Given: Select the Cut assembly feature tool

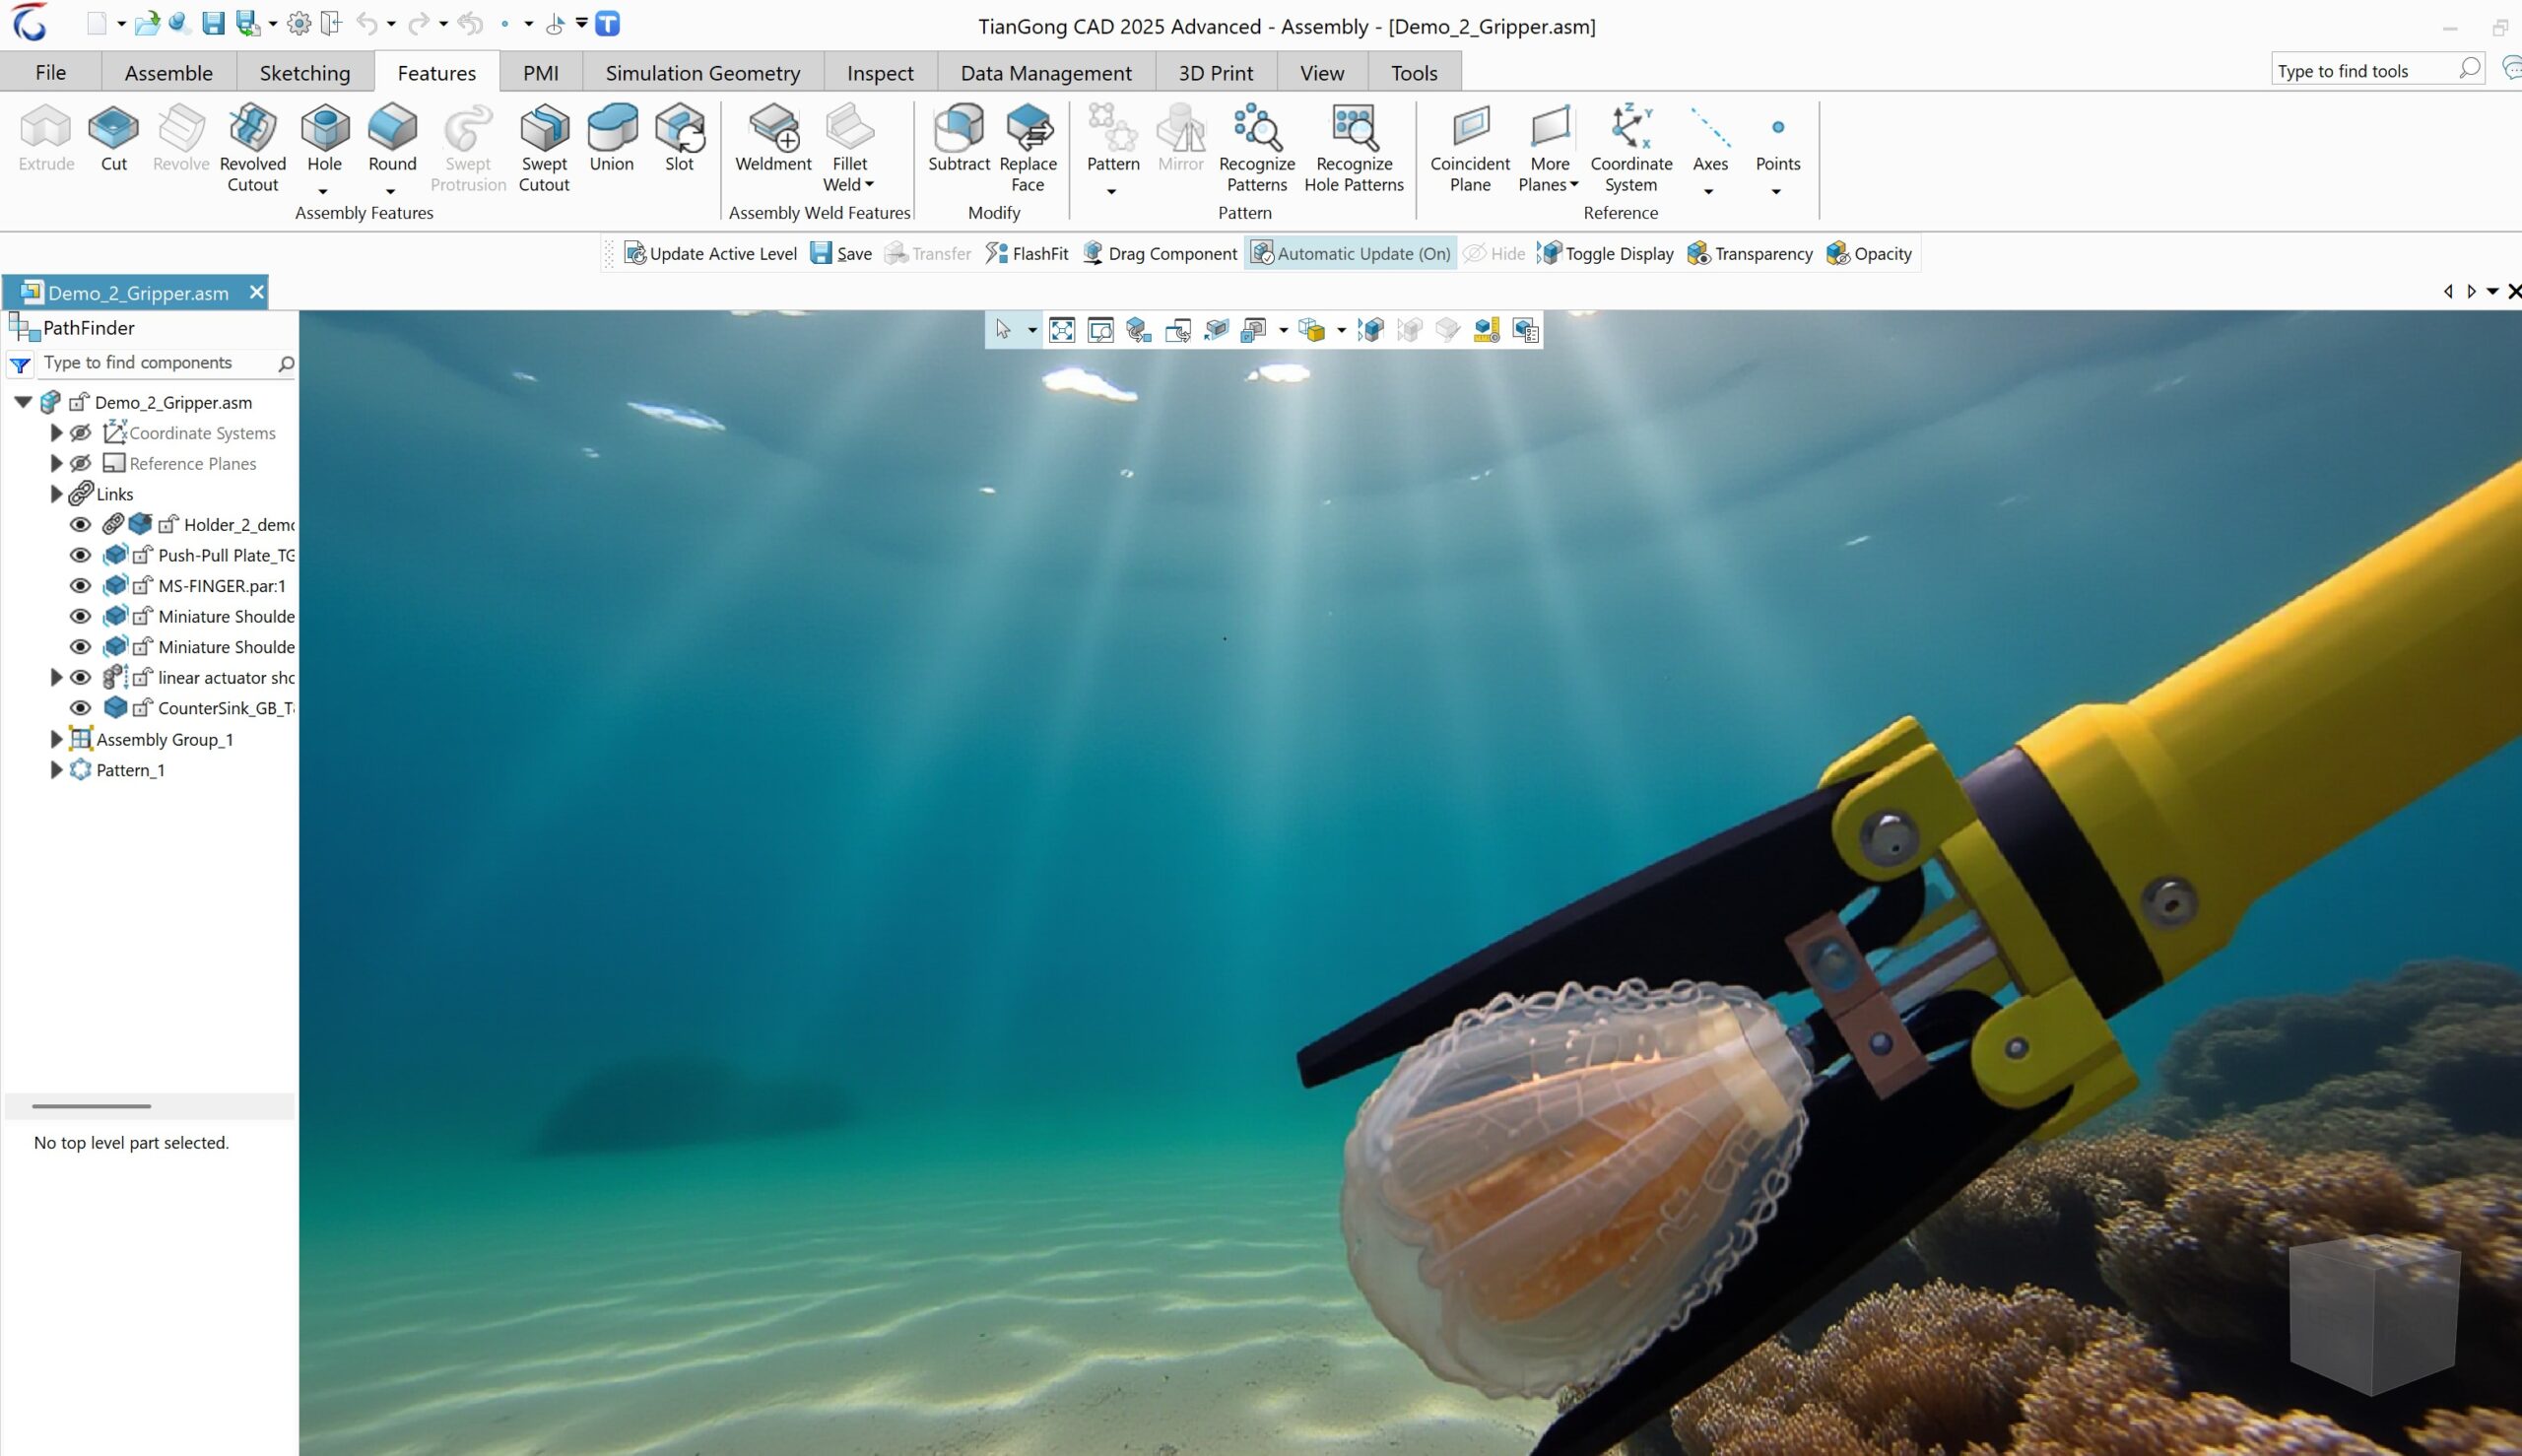Looking at the screenshot, I should pos(113,138).
